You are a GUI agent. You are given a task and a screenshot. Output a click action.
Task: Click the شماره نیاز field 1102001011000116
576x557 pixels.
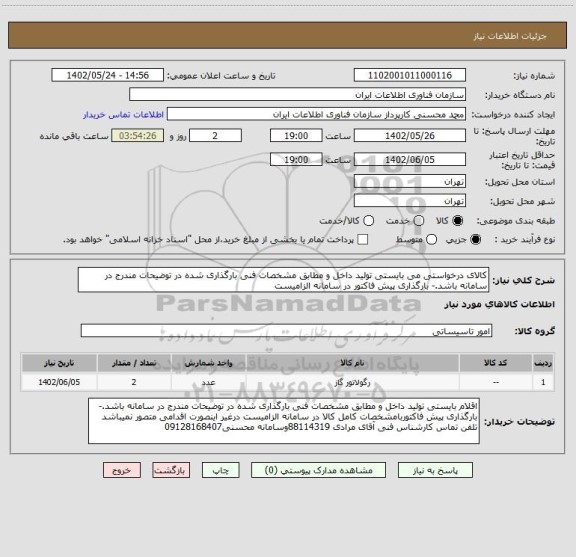410,75
